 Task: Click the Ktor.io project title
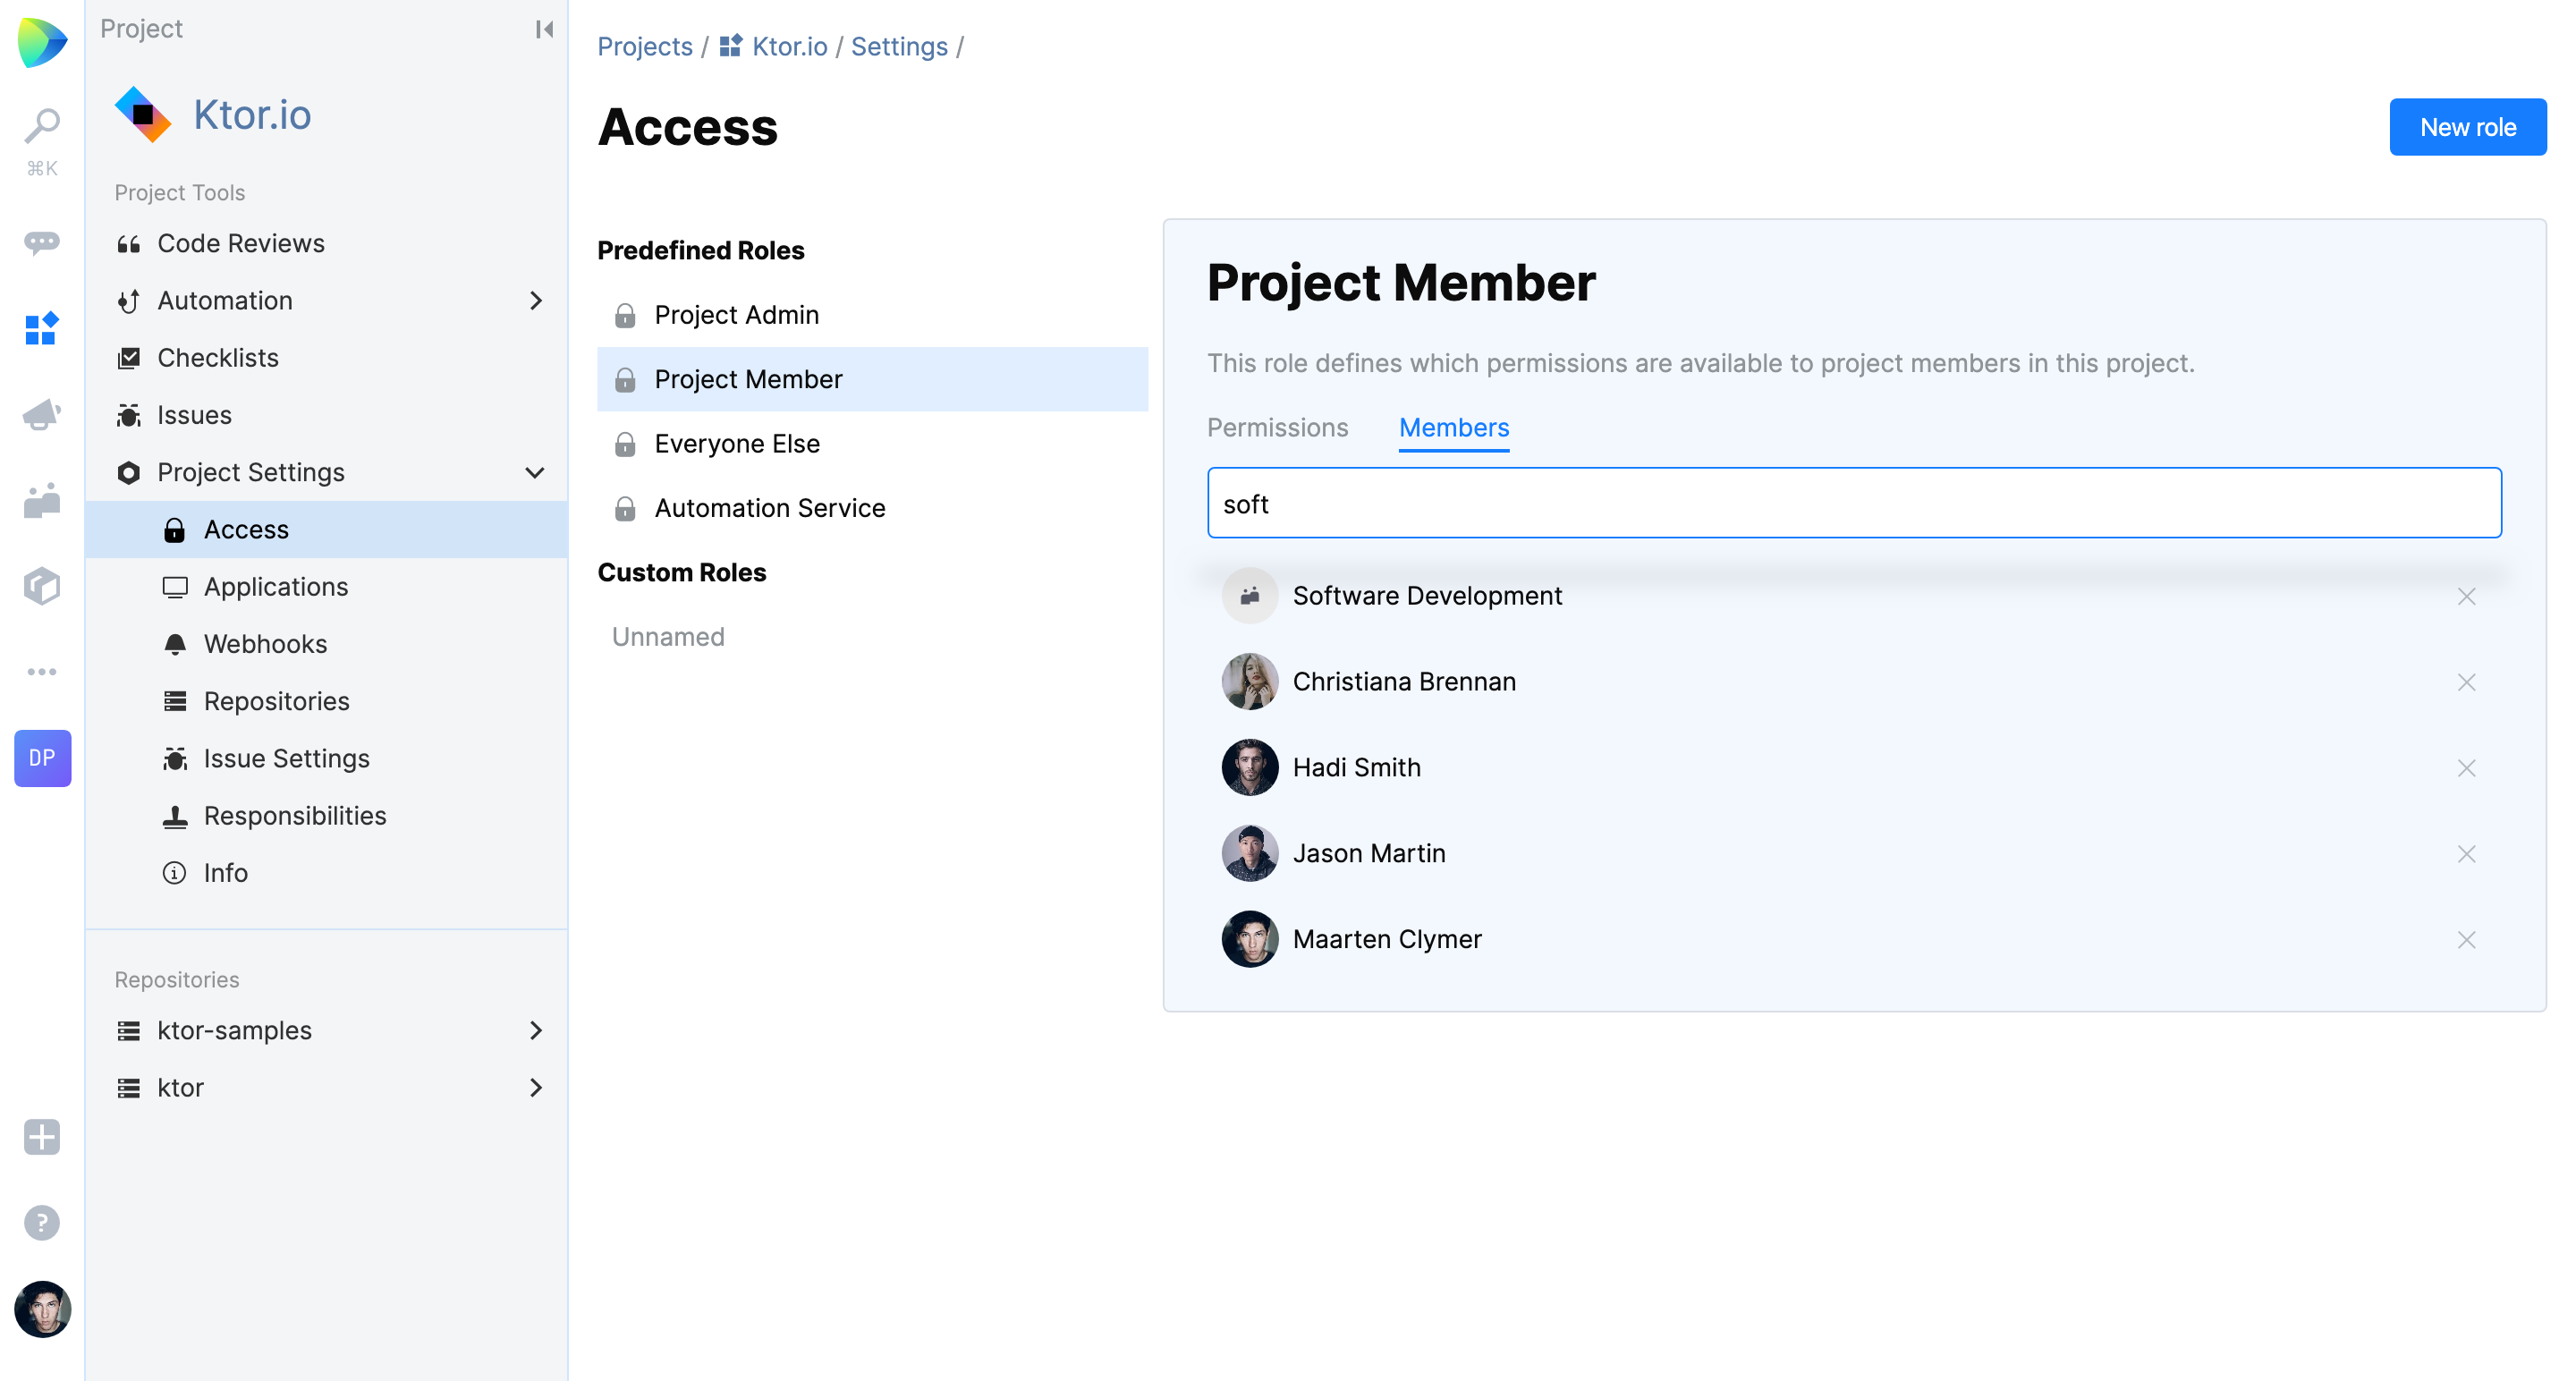coord(252,115)
